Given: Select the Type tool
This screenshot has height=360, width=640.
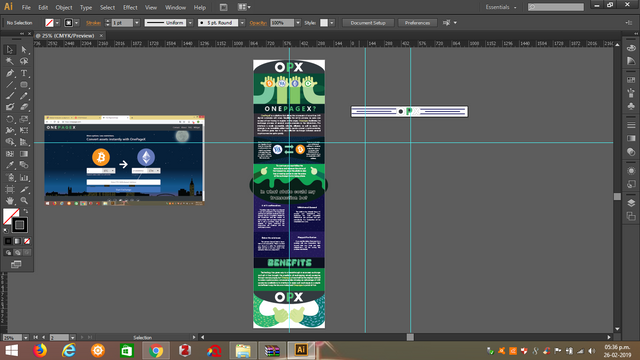Looking at the screenshot, I should pyautogui.click(x=24, y=73).
